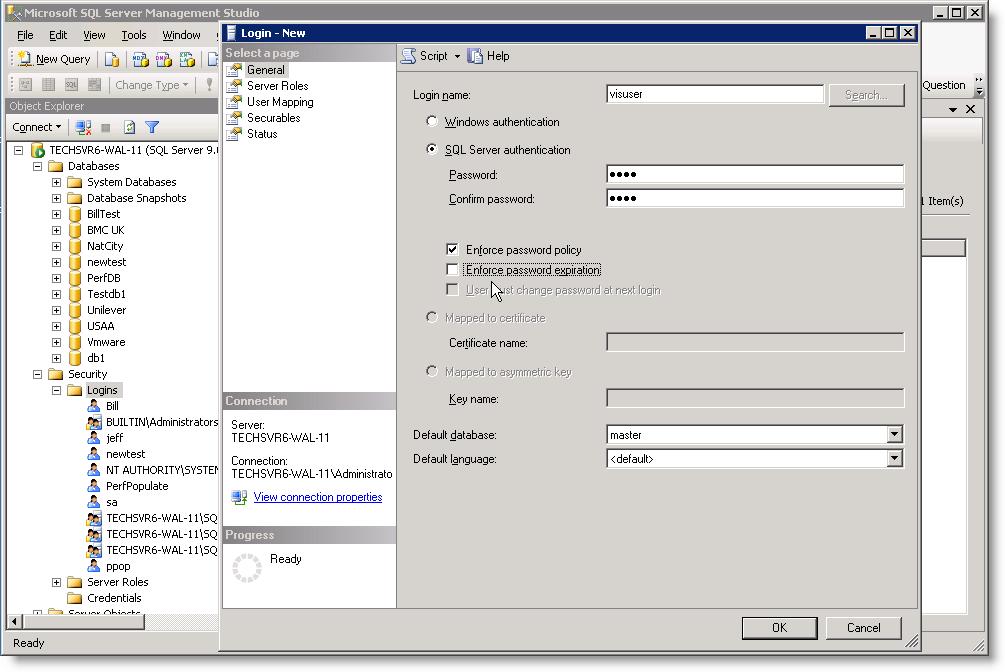Cancel the Login - New dialog
This screenshot has height=672, width=1005.
coord(863,628)
